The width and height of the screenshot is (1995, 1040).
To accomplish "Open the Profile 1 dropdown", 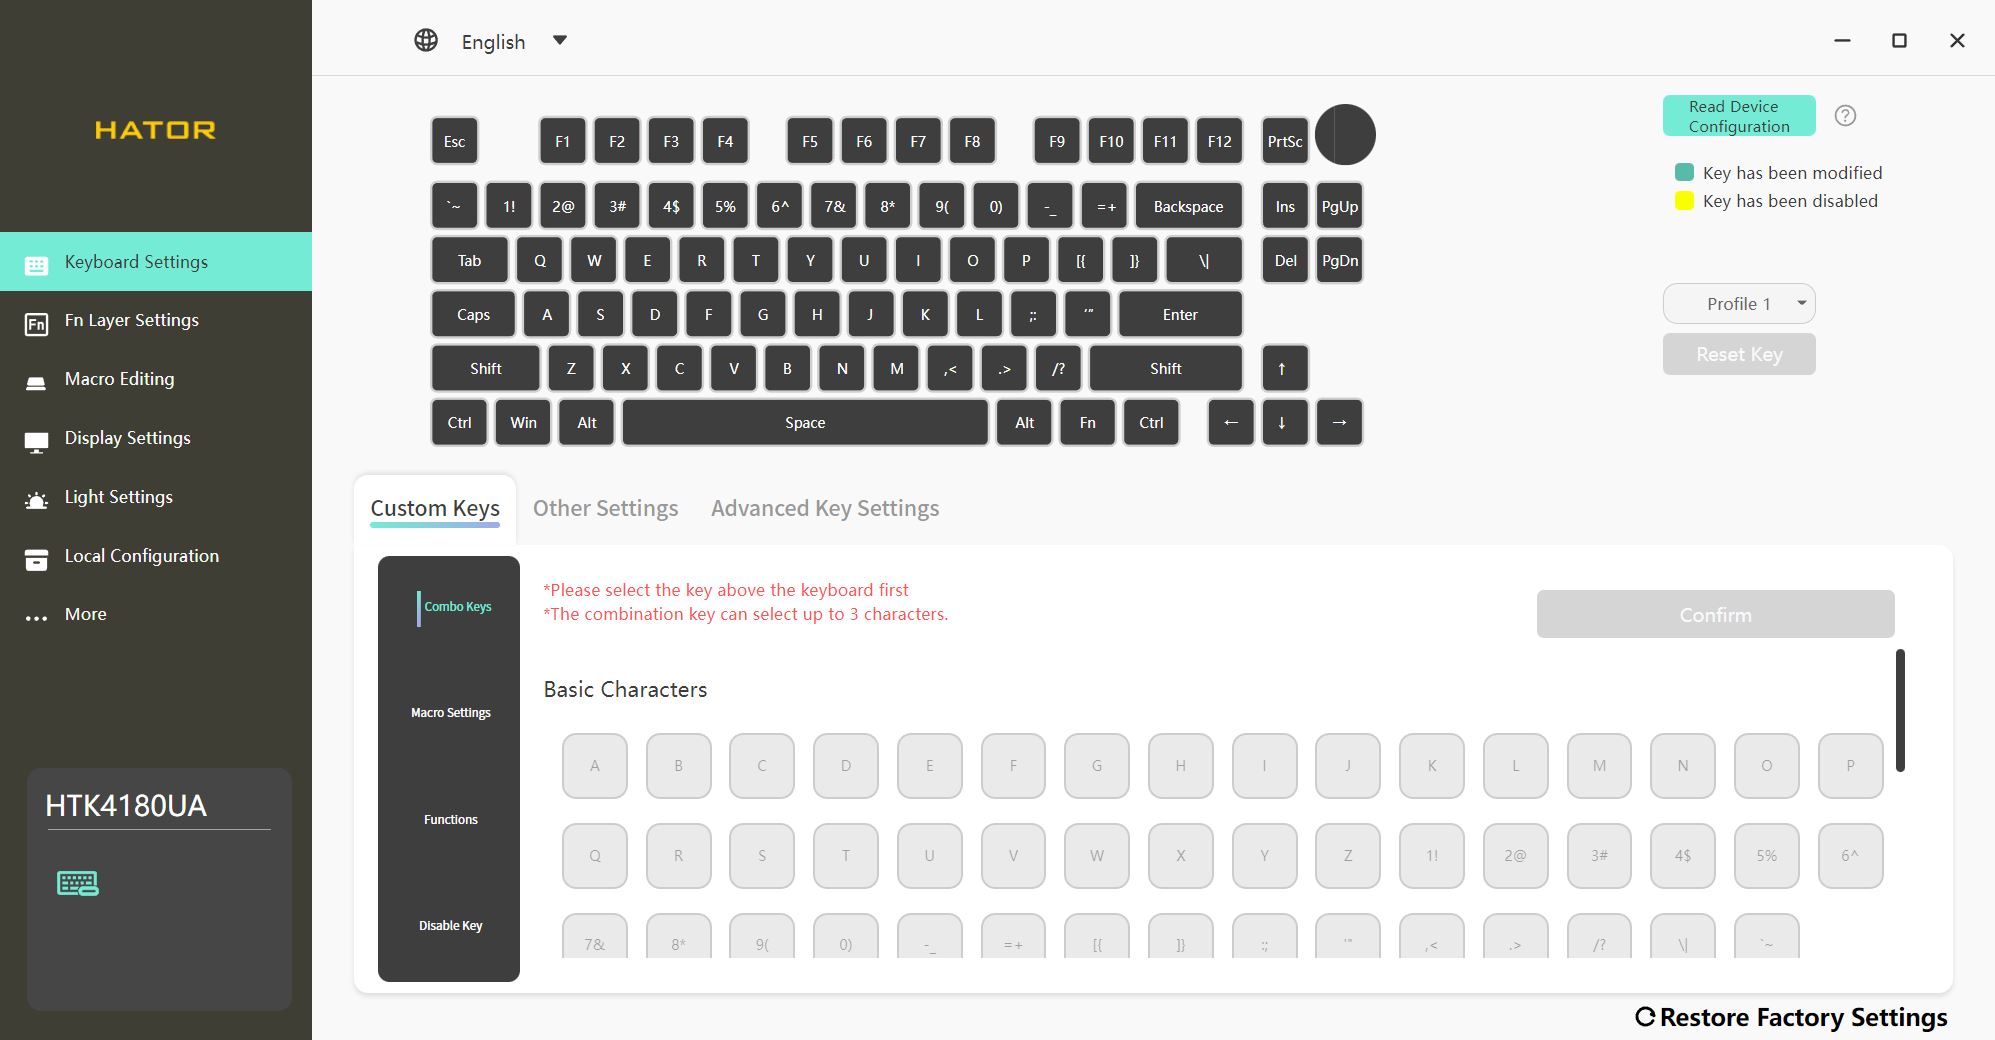I will tap(1739, 304).
